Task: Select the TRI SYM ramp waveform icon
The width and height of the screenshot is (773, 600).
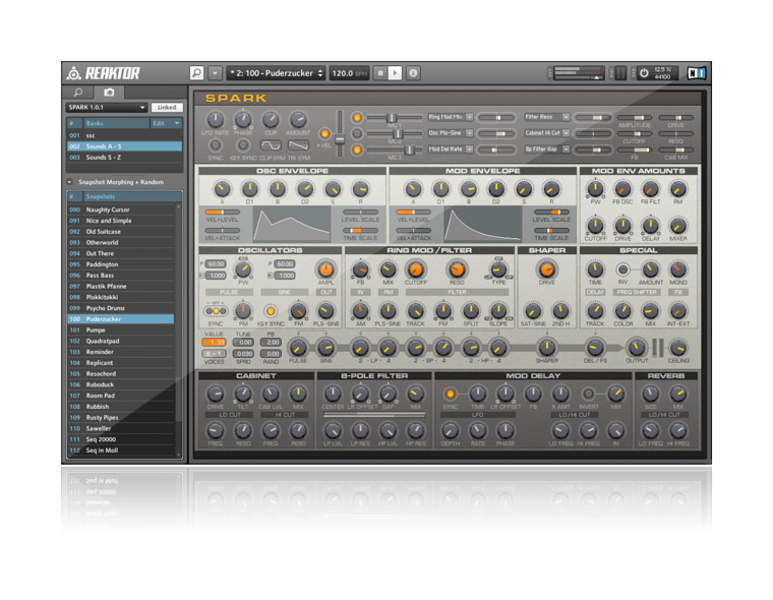Action: (298, 145)
